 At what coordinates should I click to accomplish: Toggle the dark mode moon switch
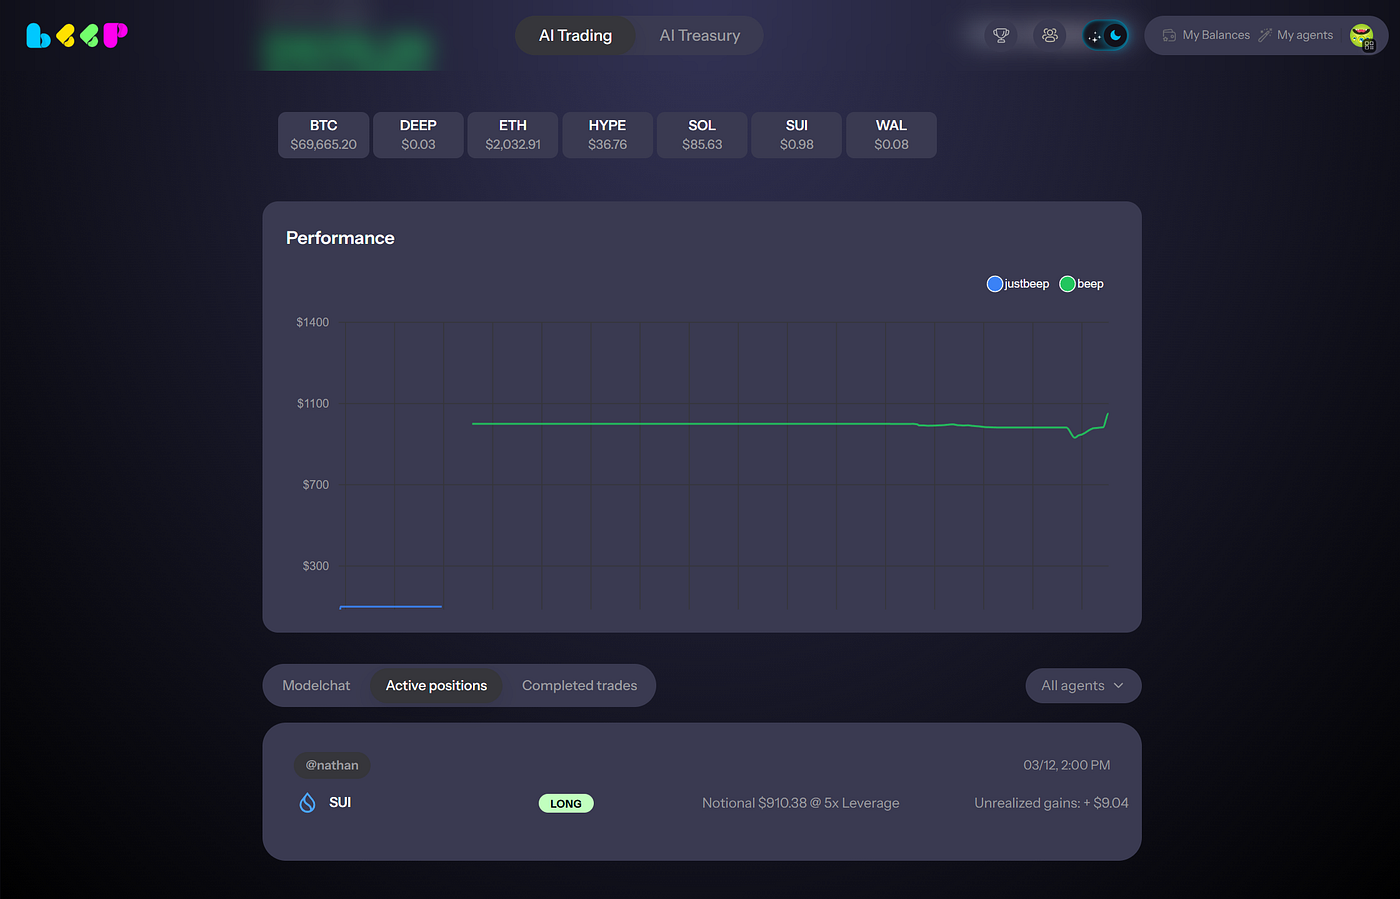click(x=1105, y=36)
